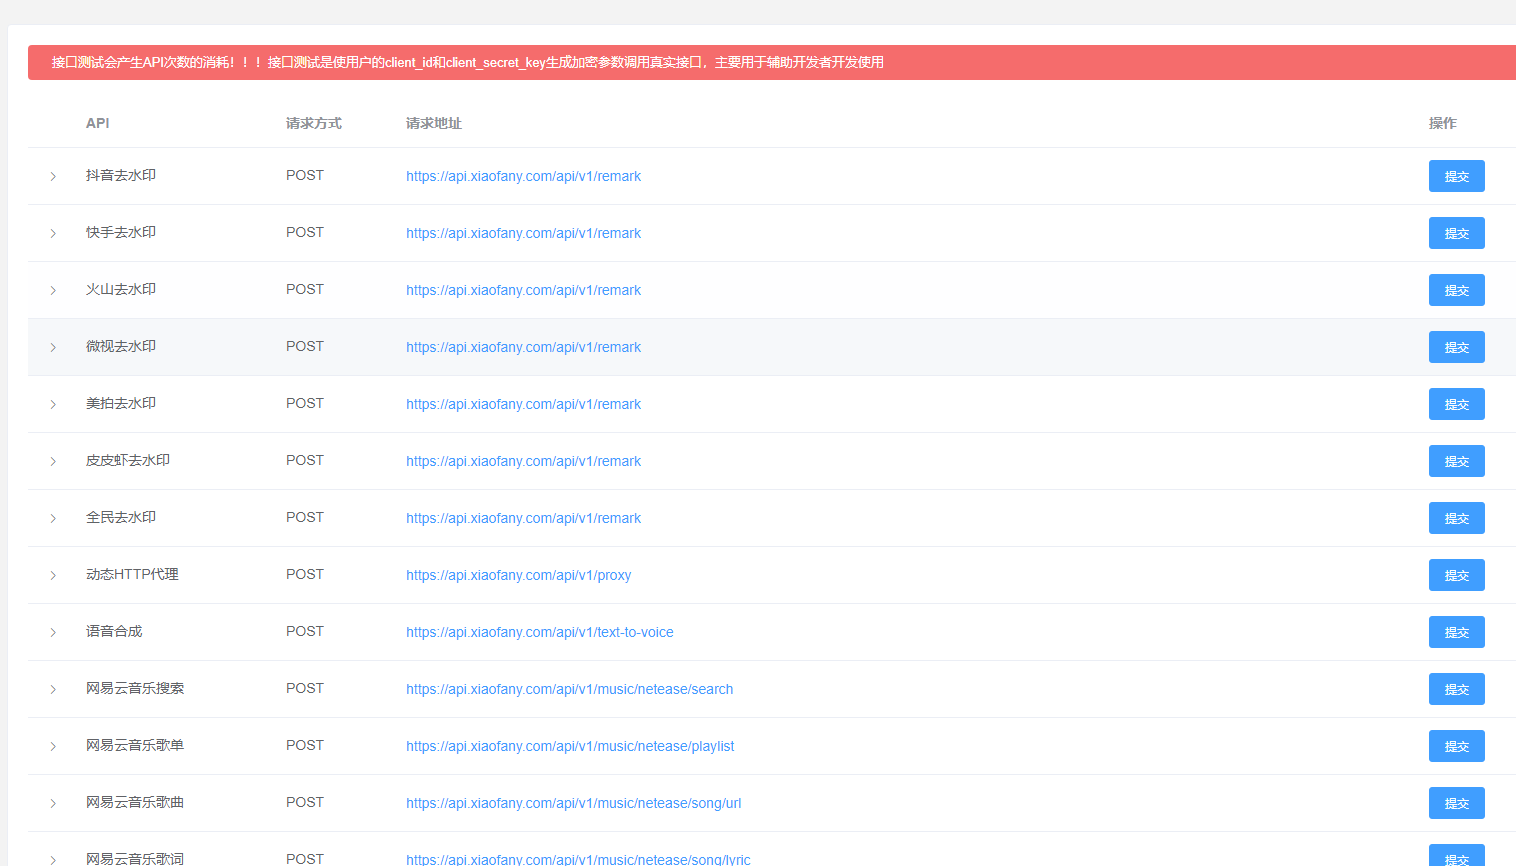Expand the 快手去水印 row
The image size is (1516, 866).
[53, 233]
